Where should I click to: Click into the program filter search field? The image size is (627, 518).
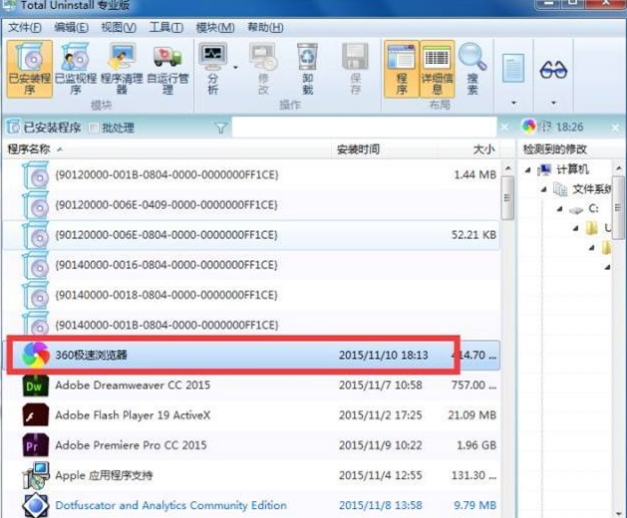(364, 127)
